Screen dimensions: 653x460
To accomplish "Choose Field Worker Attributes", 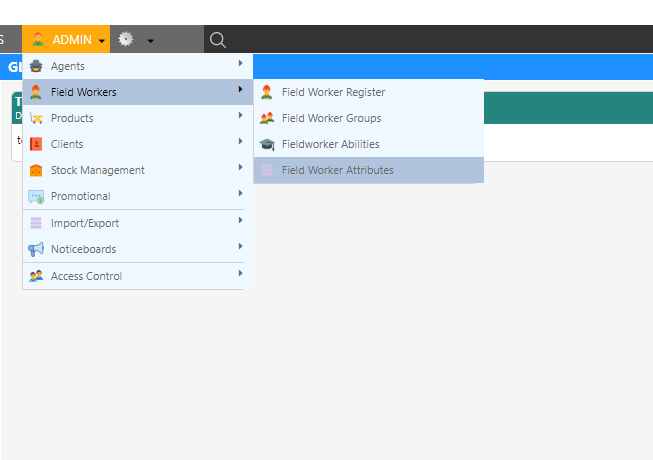I will 337,170.
